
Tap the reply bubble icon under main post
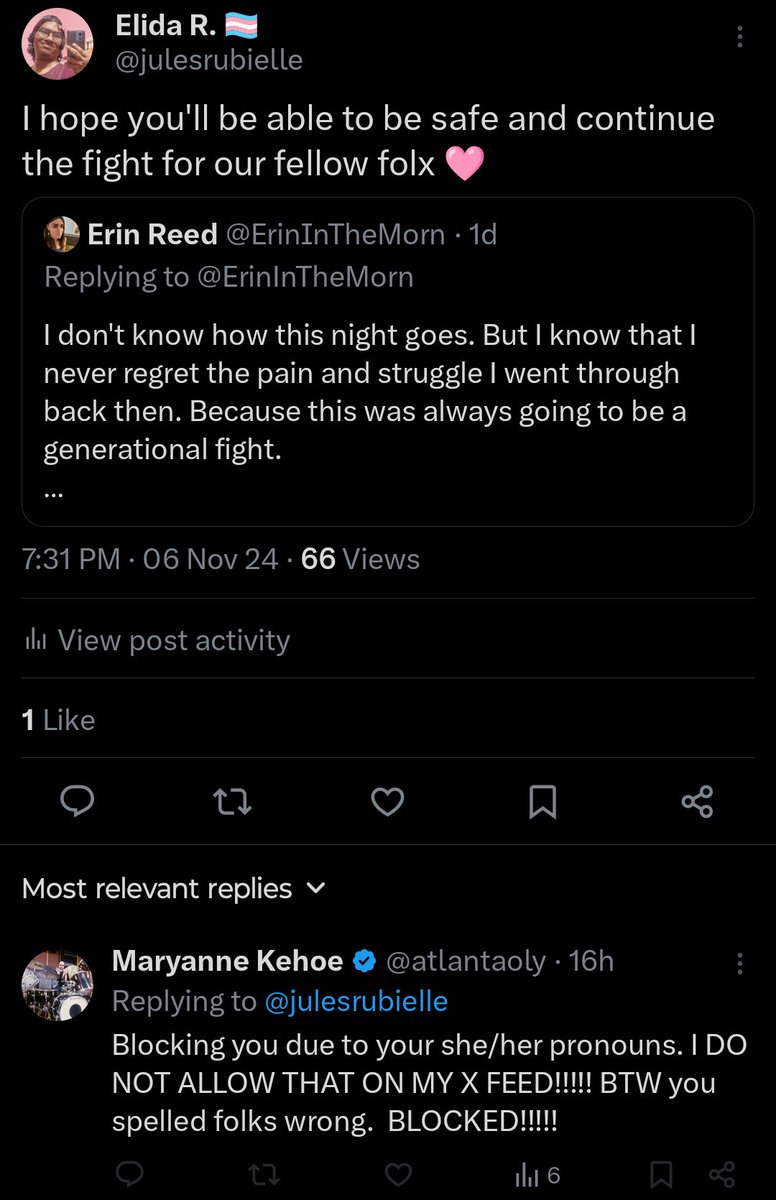78,801
